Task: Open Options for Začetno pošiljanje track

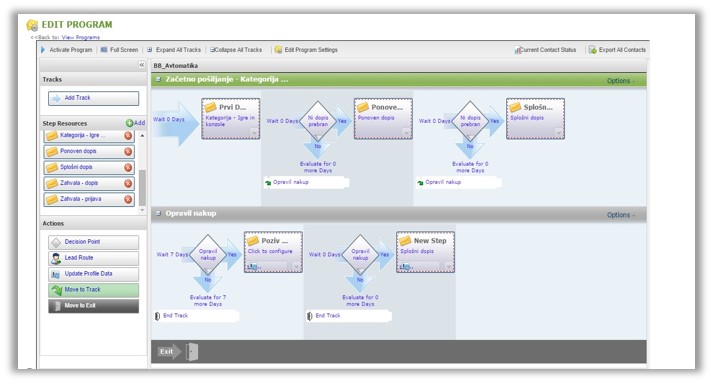Action: pos(620,81)
